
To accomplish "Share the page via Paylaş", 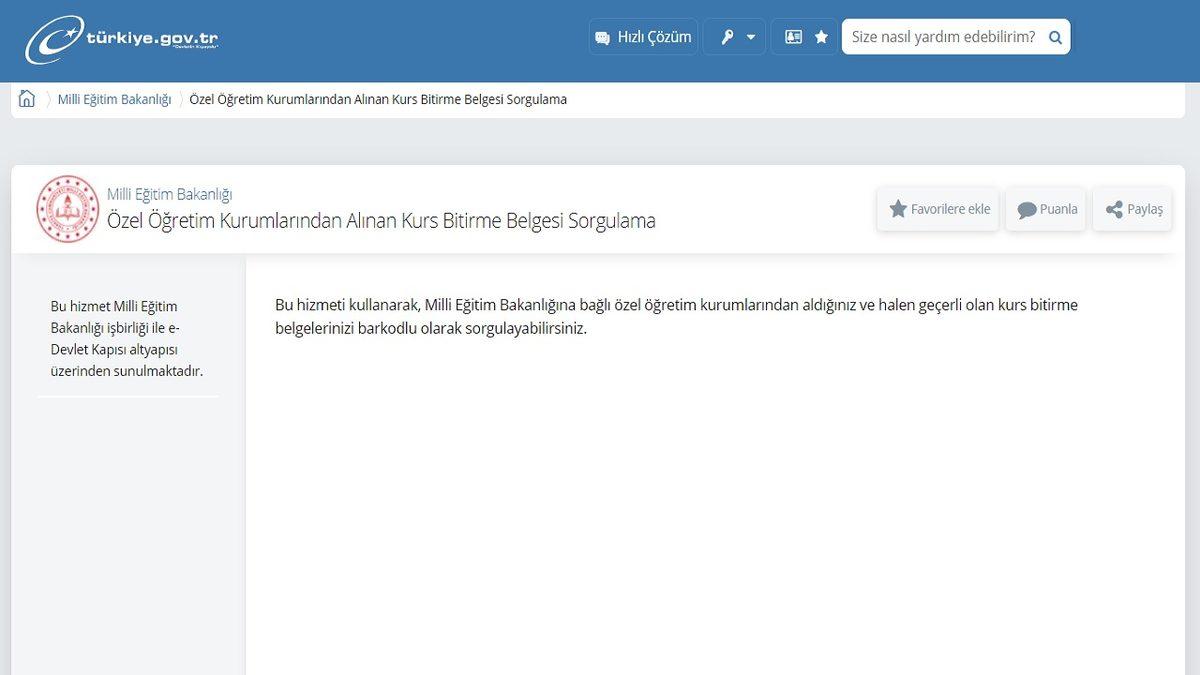I will pyautogui.click(x=1132, y=209).
